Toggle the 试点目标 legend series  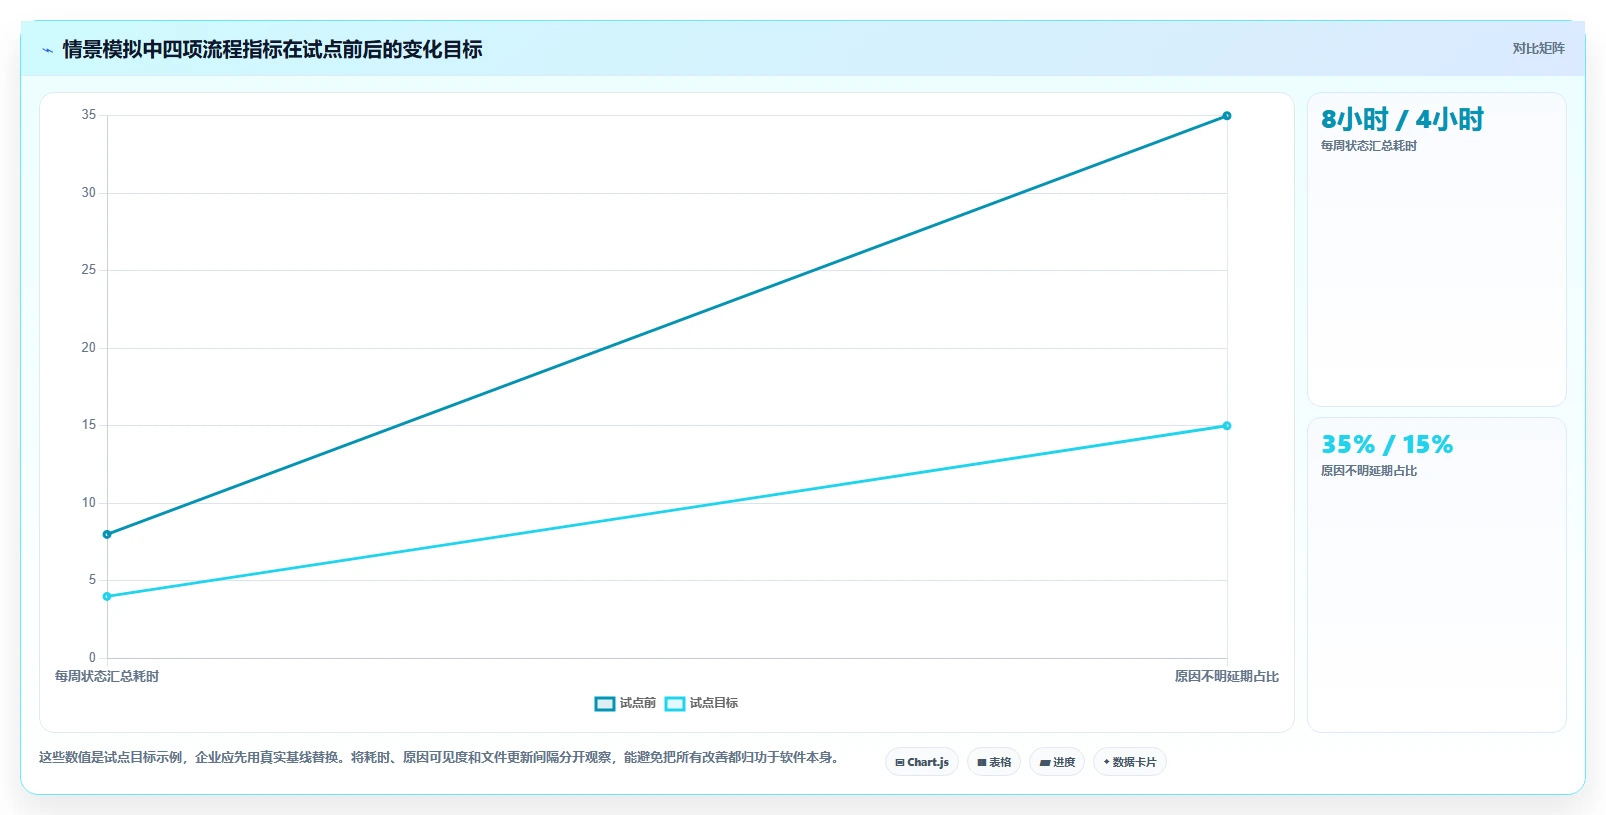click(x=701, y=703)
